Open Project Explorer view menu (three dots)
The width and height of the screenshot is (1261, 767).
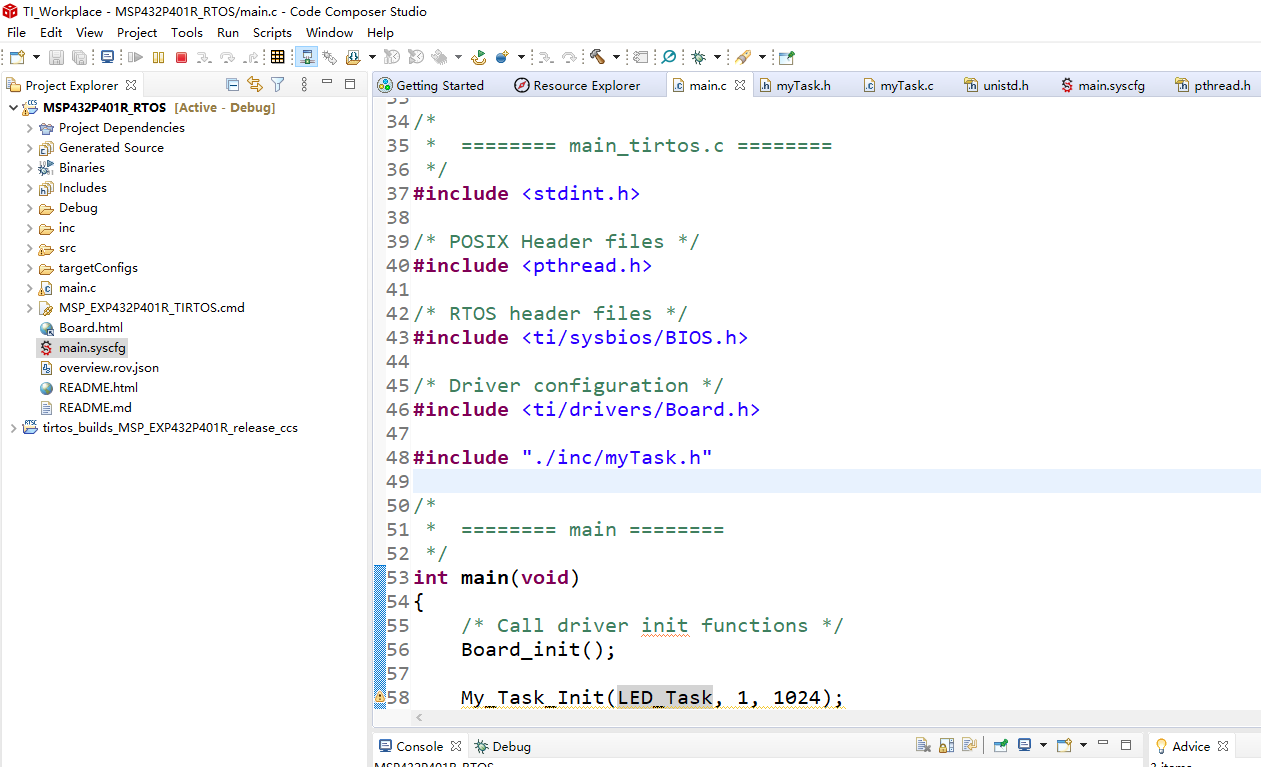tap(304, 85)
